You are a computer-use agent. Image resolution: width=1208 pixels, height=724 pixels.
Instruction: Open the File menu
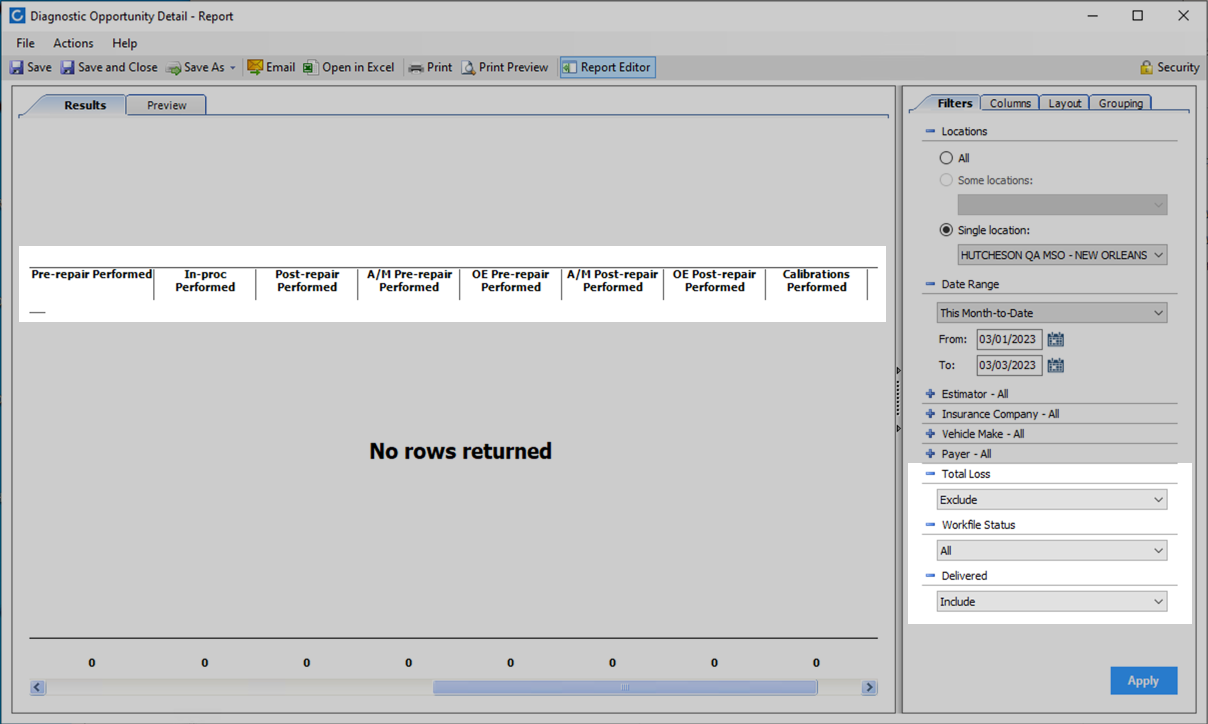click(26, 43)
